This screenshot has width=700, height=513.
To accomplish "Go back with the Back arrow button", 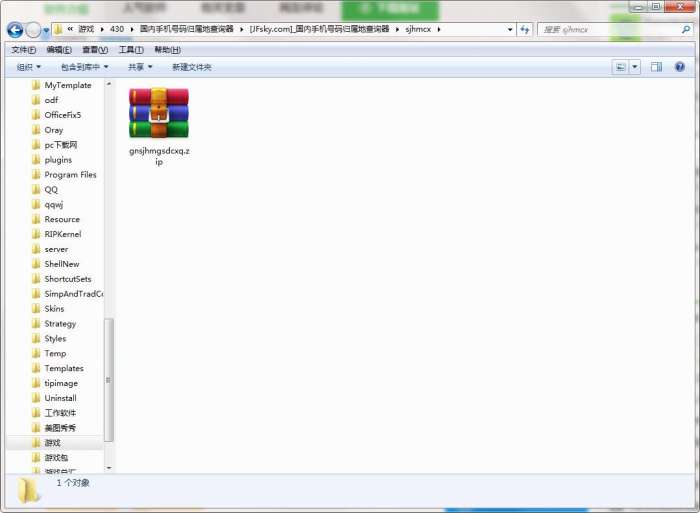I will tap(15, 30).
